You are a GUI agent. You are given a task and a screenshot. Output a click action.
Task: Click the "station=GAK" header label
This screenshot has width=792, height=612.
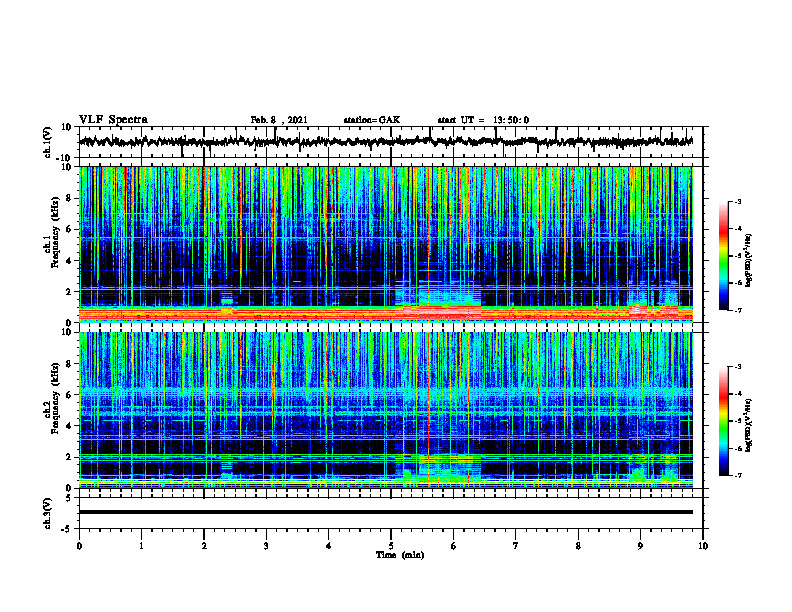point(372,120)
